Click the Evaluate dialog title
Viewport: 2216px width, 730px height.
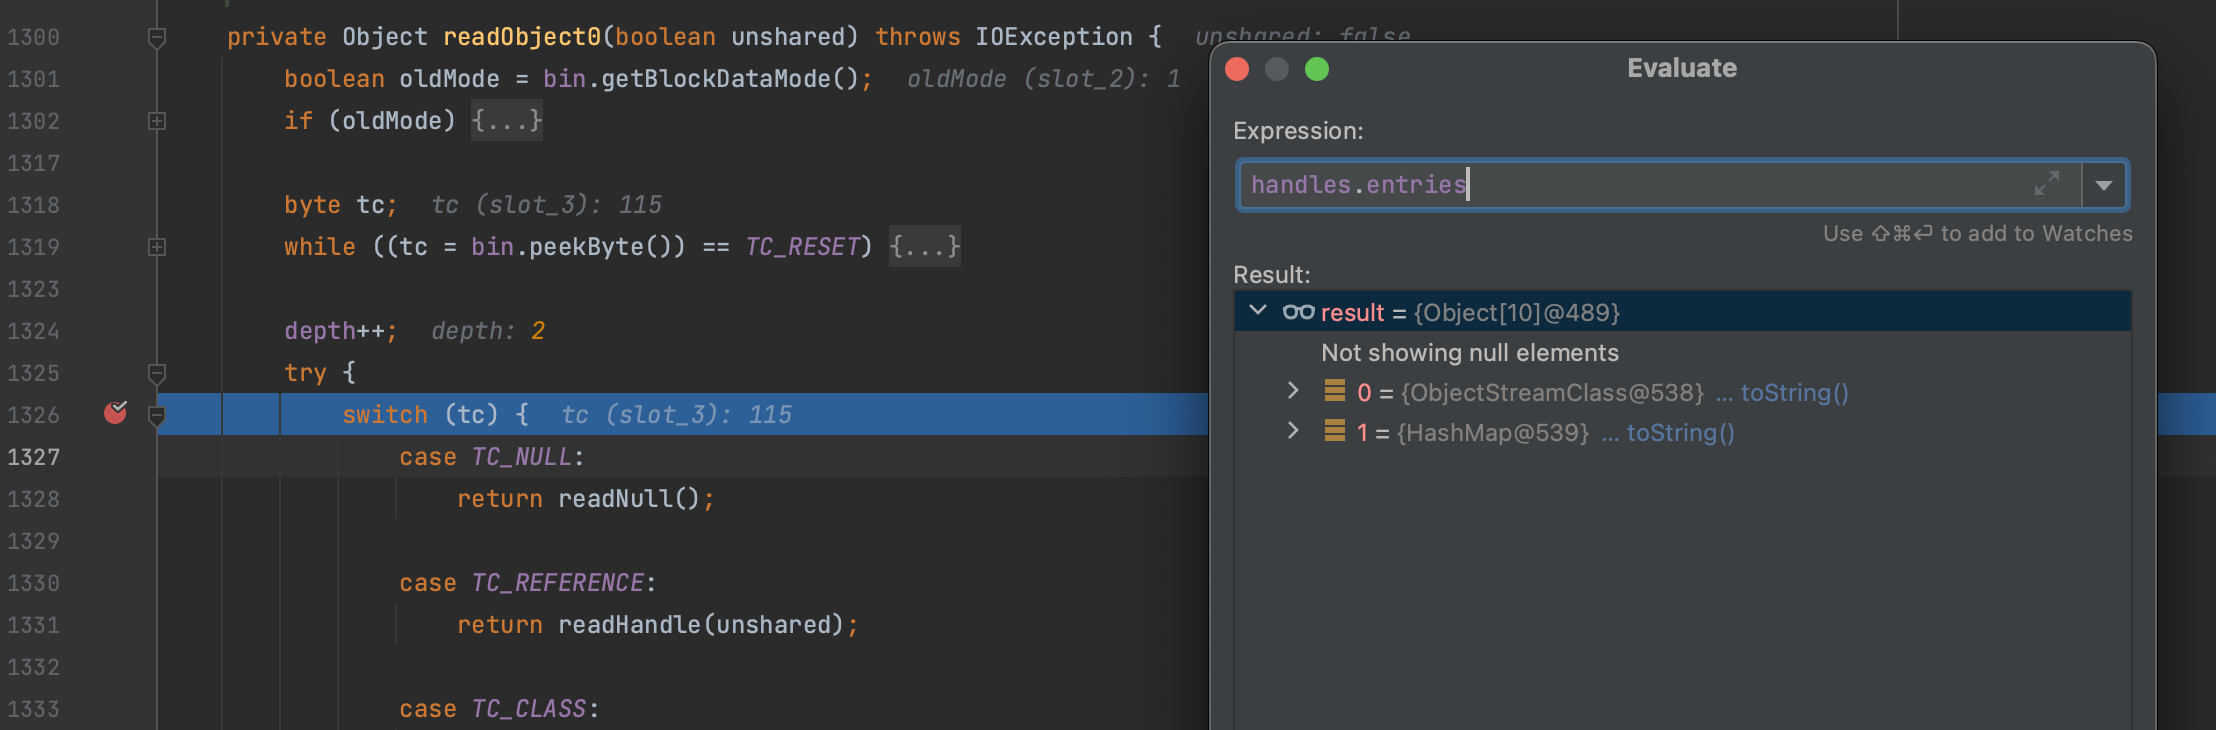pos(1682,68)
